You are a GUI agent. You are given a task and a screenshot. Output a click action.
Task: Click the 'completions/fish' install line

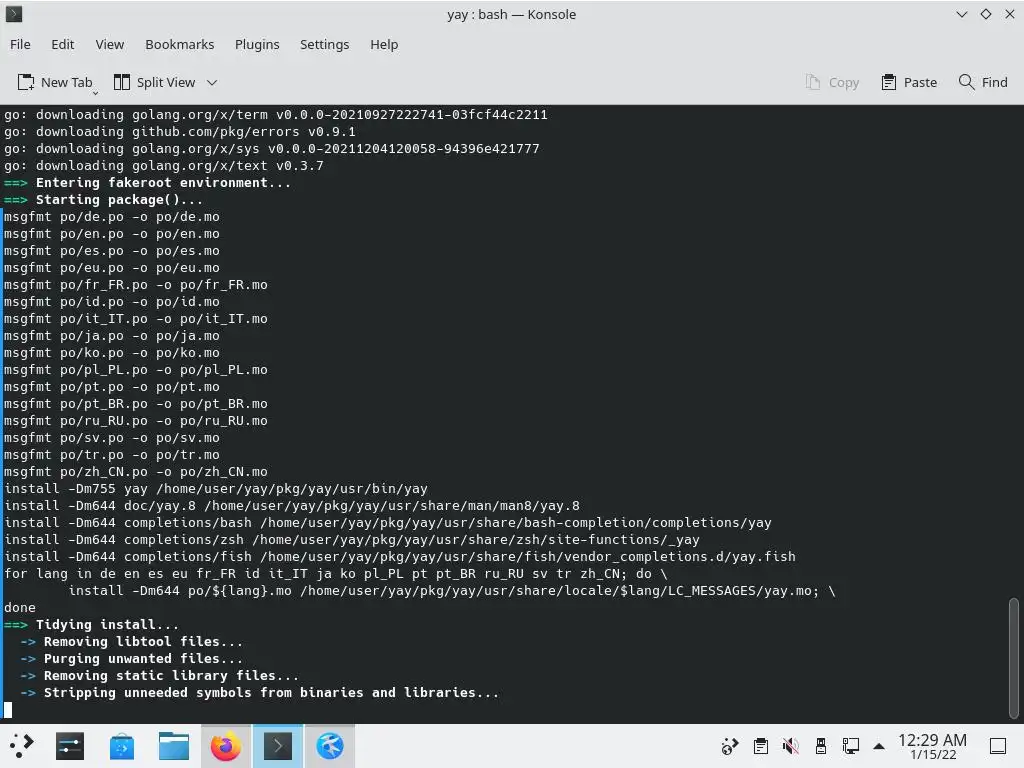(x=400, y=556)
